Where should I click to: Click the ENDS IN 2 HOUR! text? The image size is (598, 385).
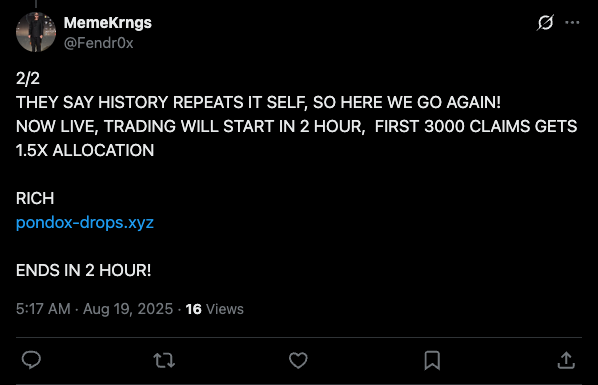[84, 271]
